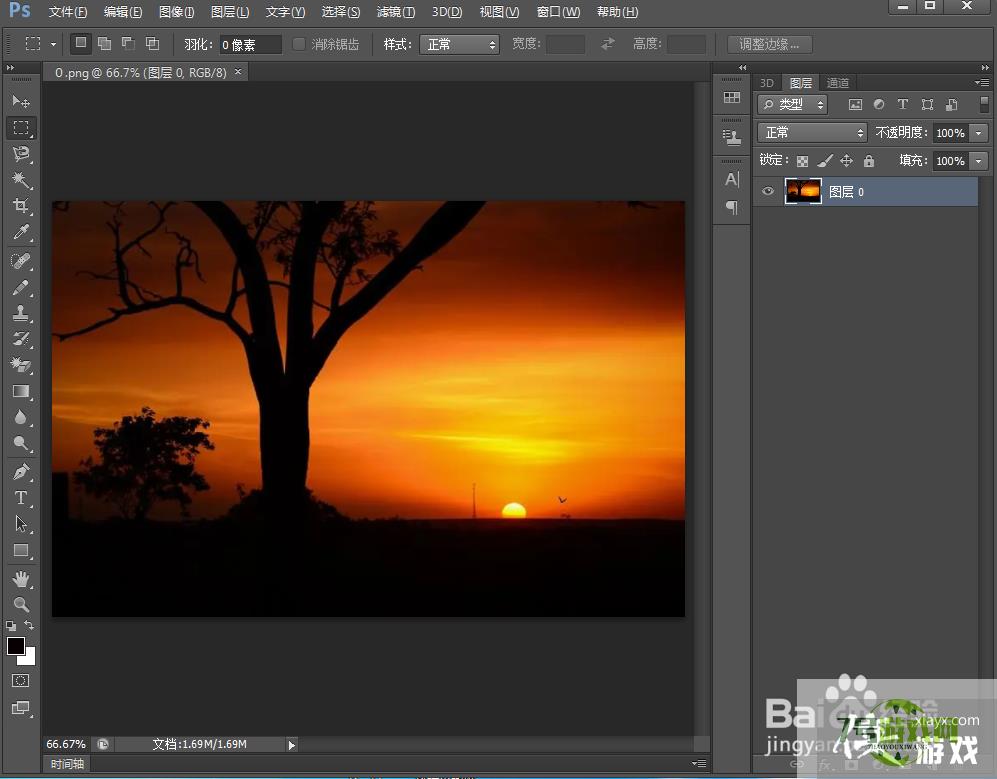Toggle lock position
This screenshot has height=779, width=997.
pyautogui.click(x=846, y=161)
